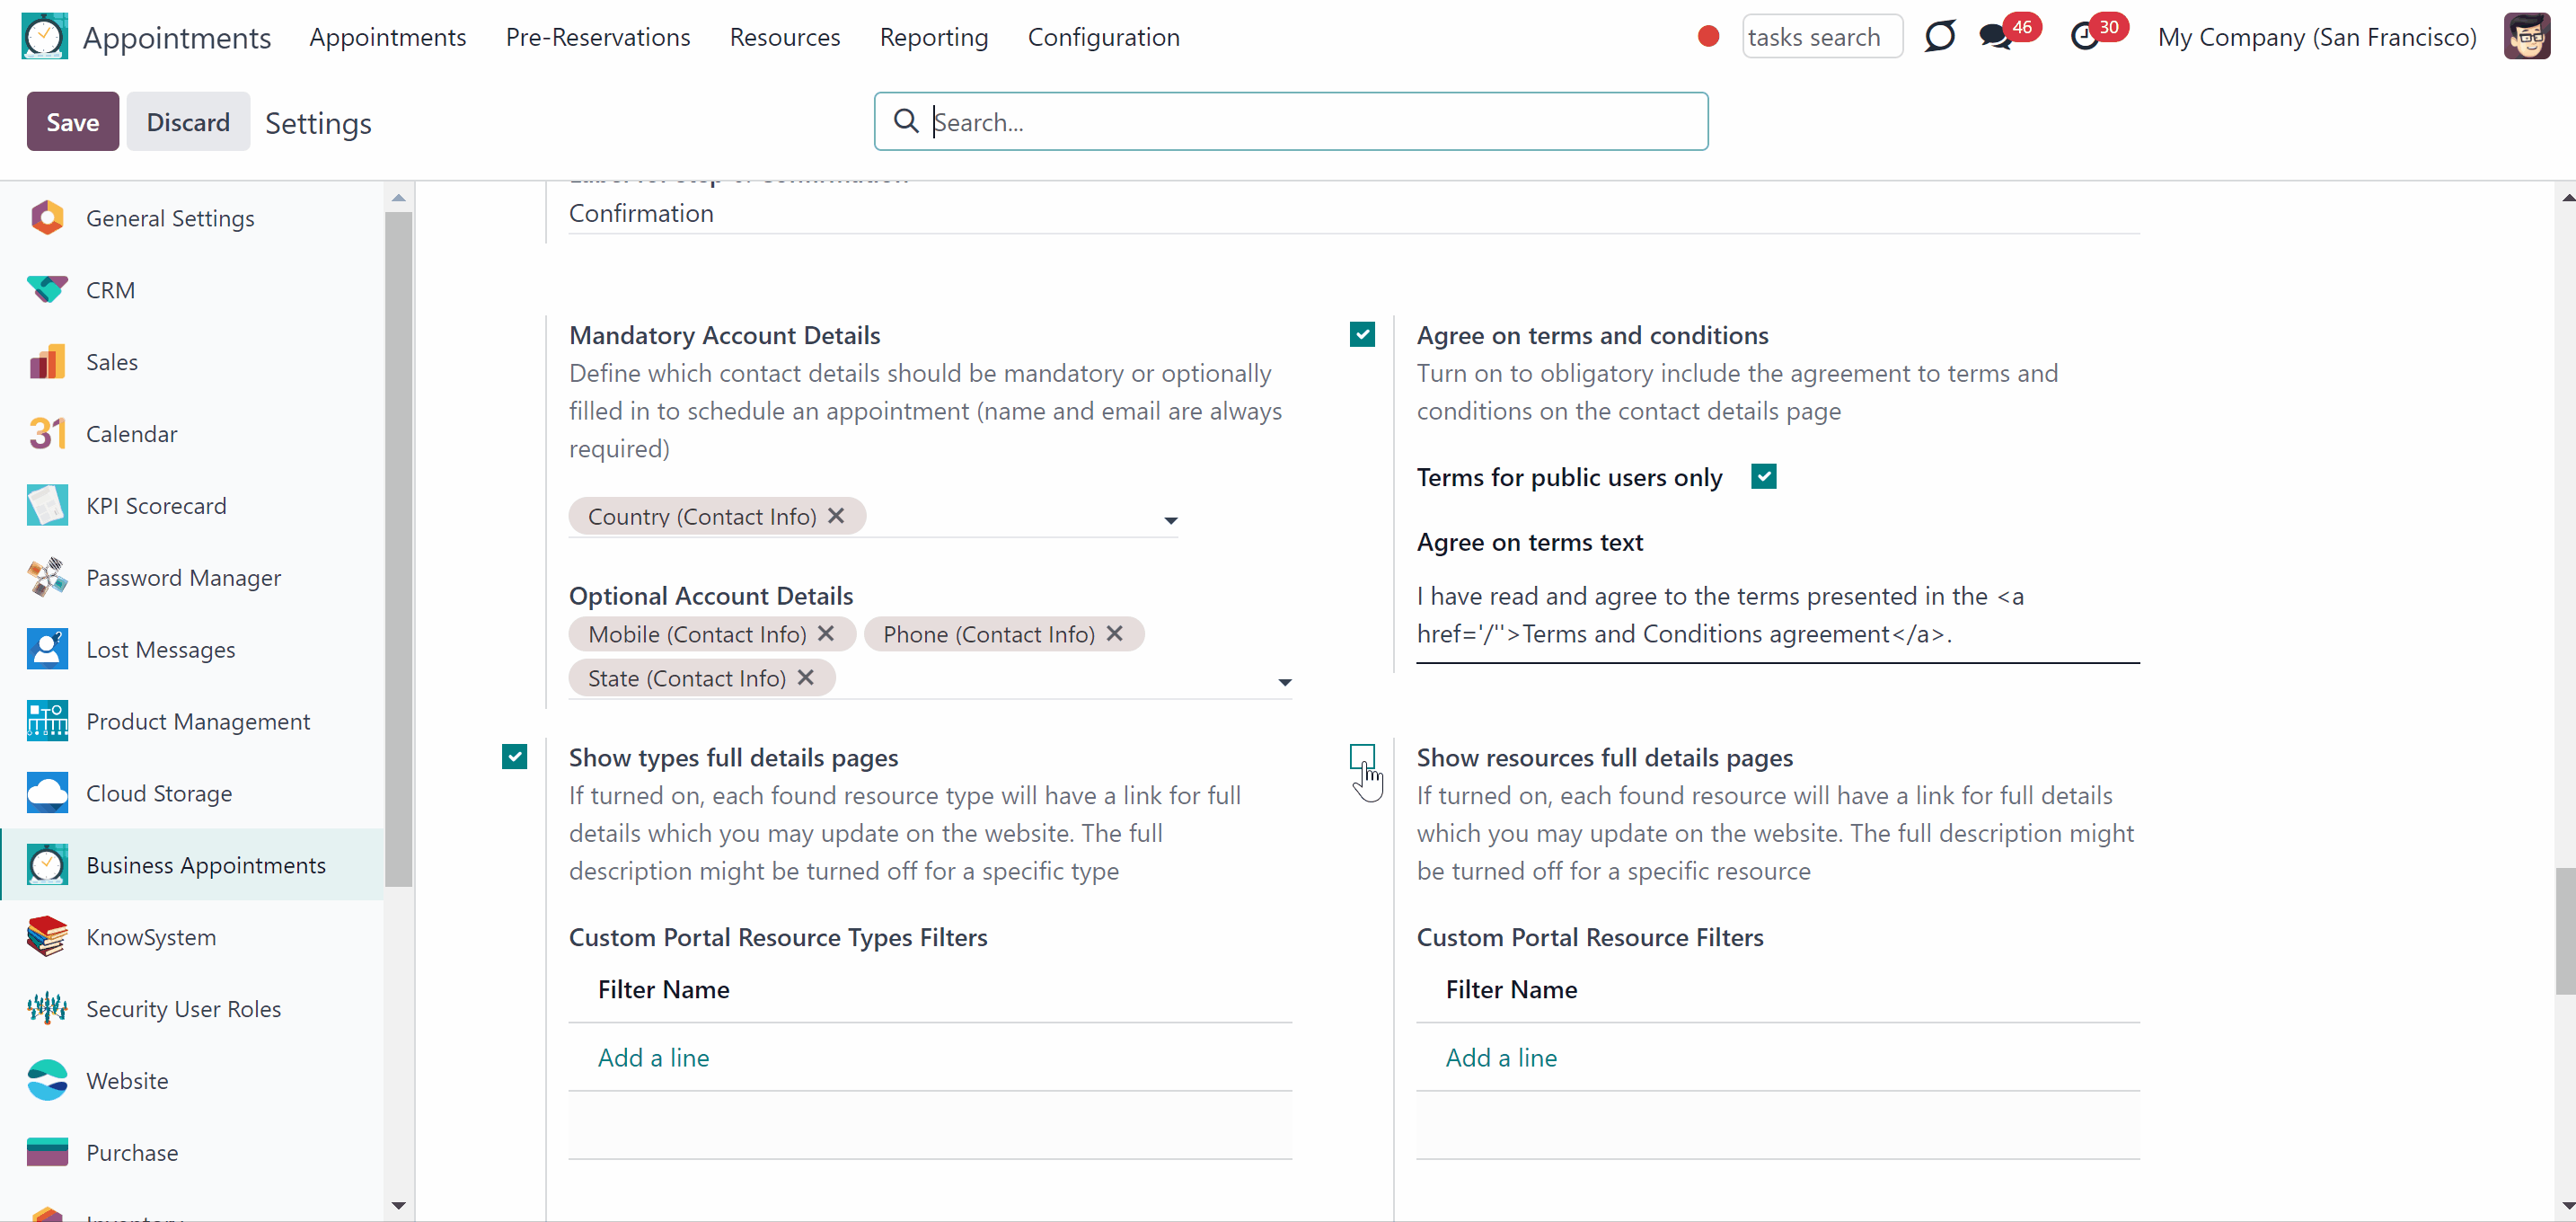
Task: Open General Settings icon in sidebar
Action: click(47, 217)
